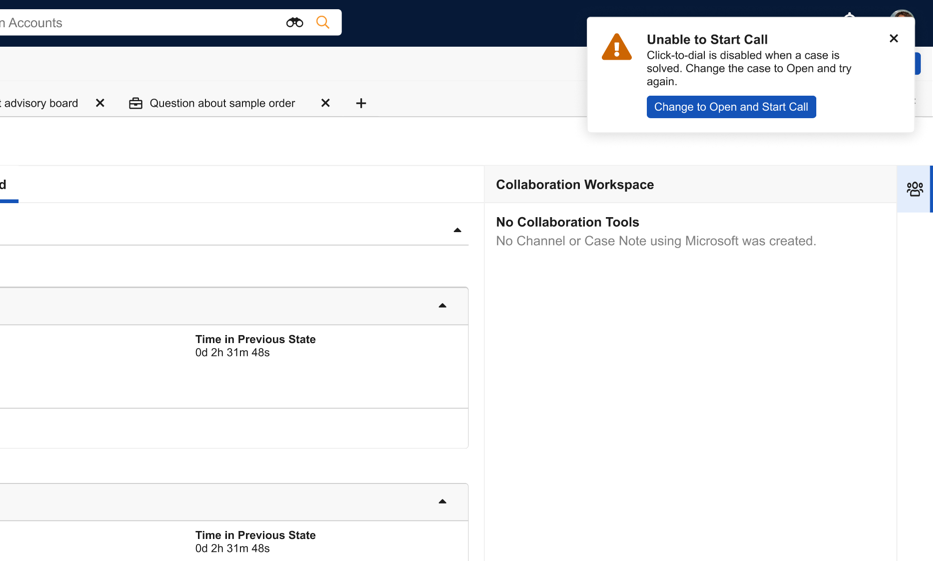This screenshot has height=561, width=933.
Task: Click the orange warning triangle icon
Action: 616,48
